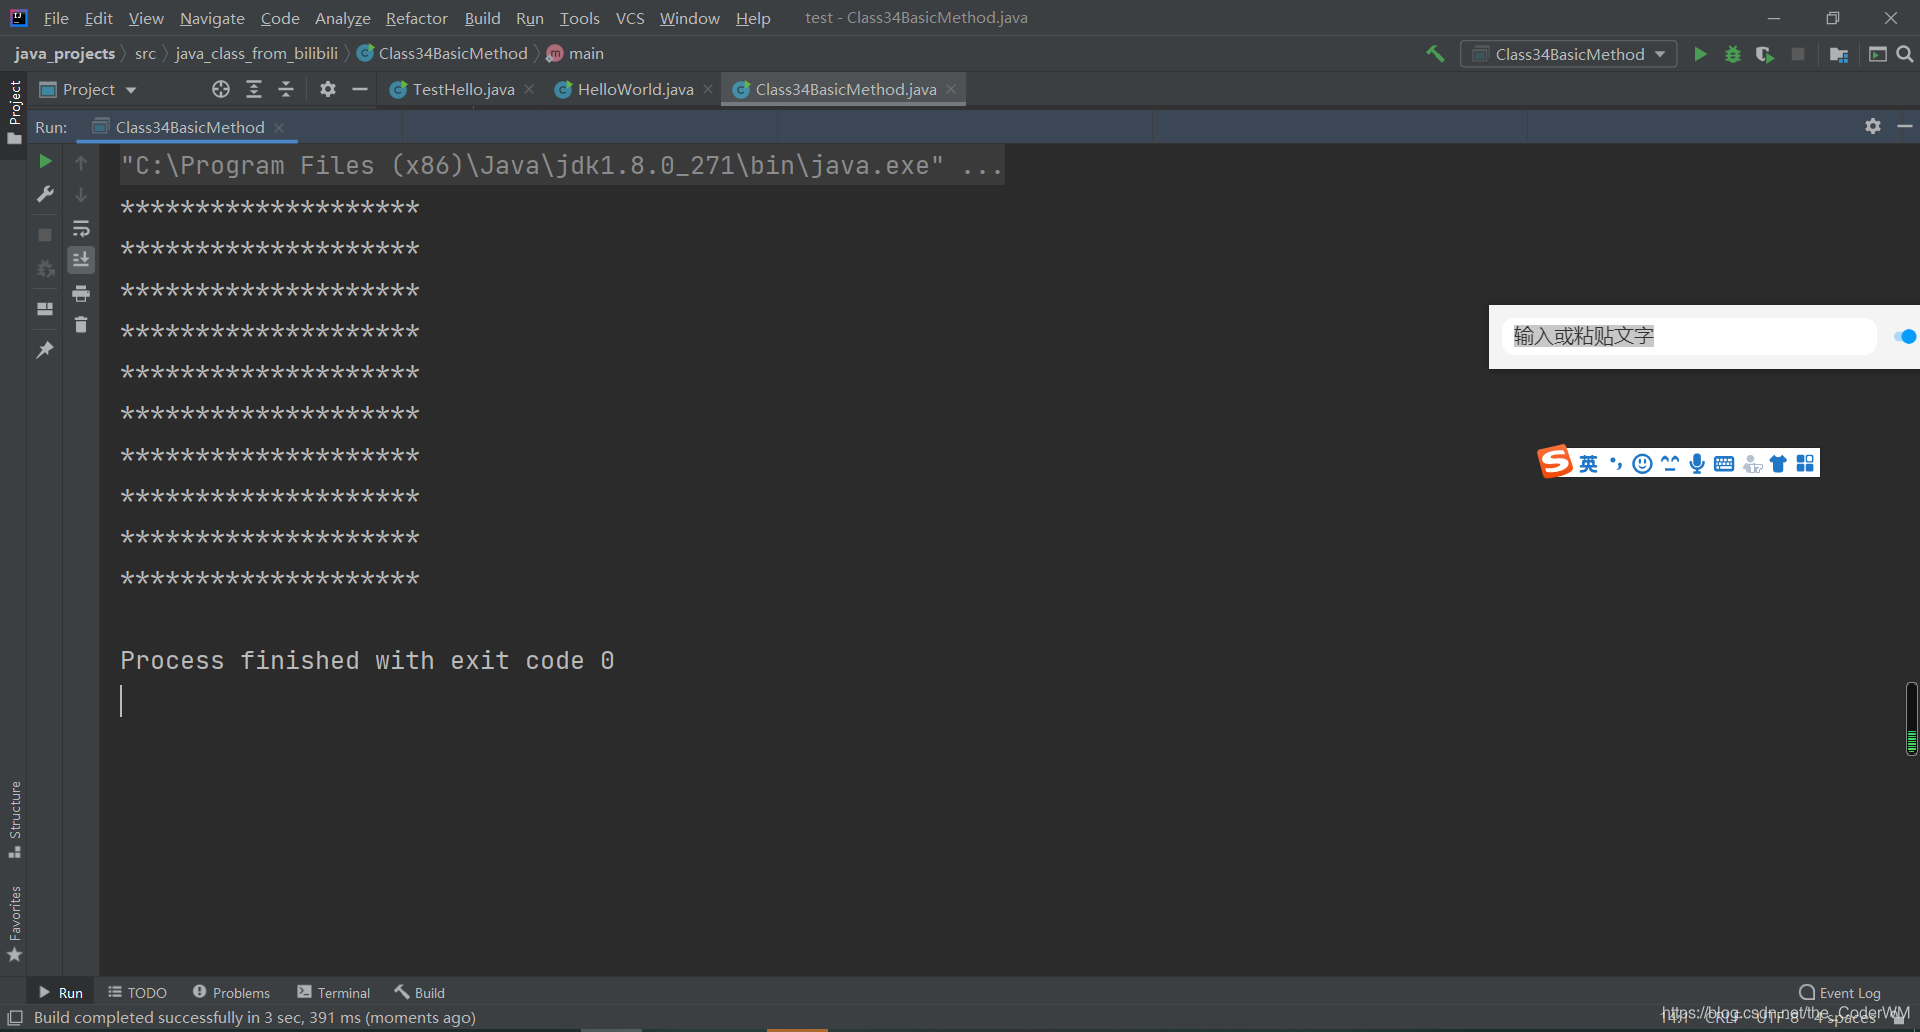The width and height of the screenshot is (1920, 1032).
Task: Open run configuration wrench settings
Action: tap(45, 194)
